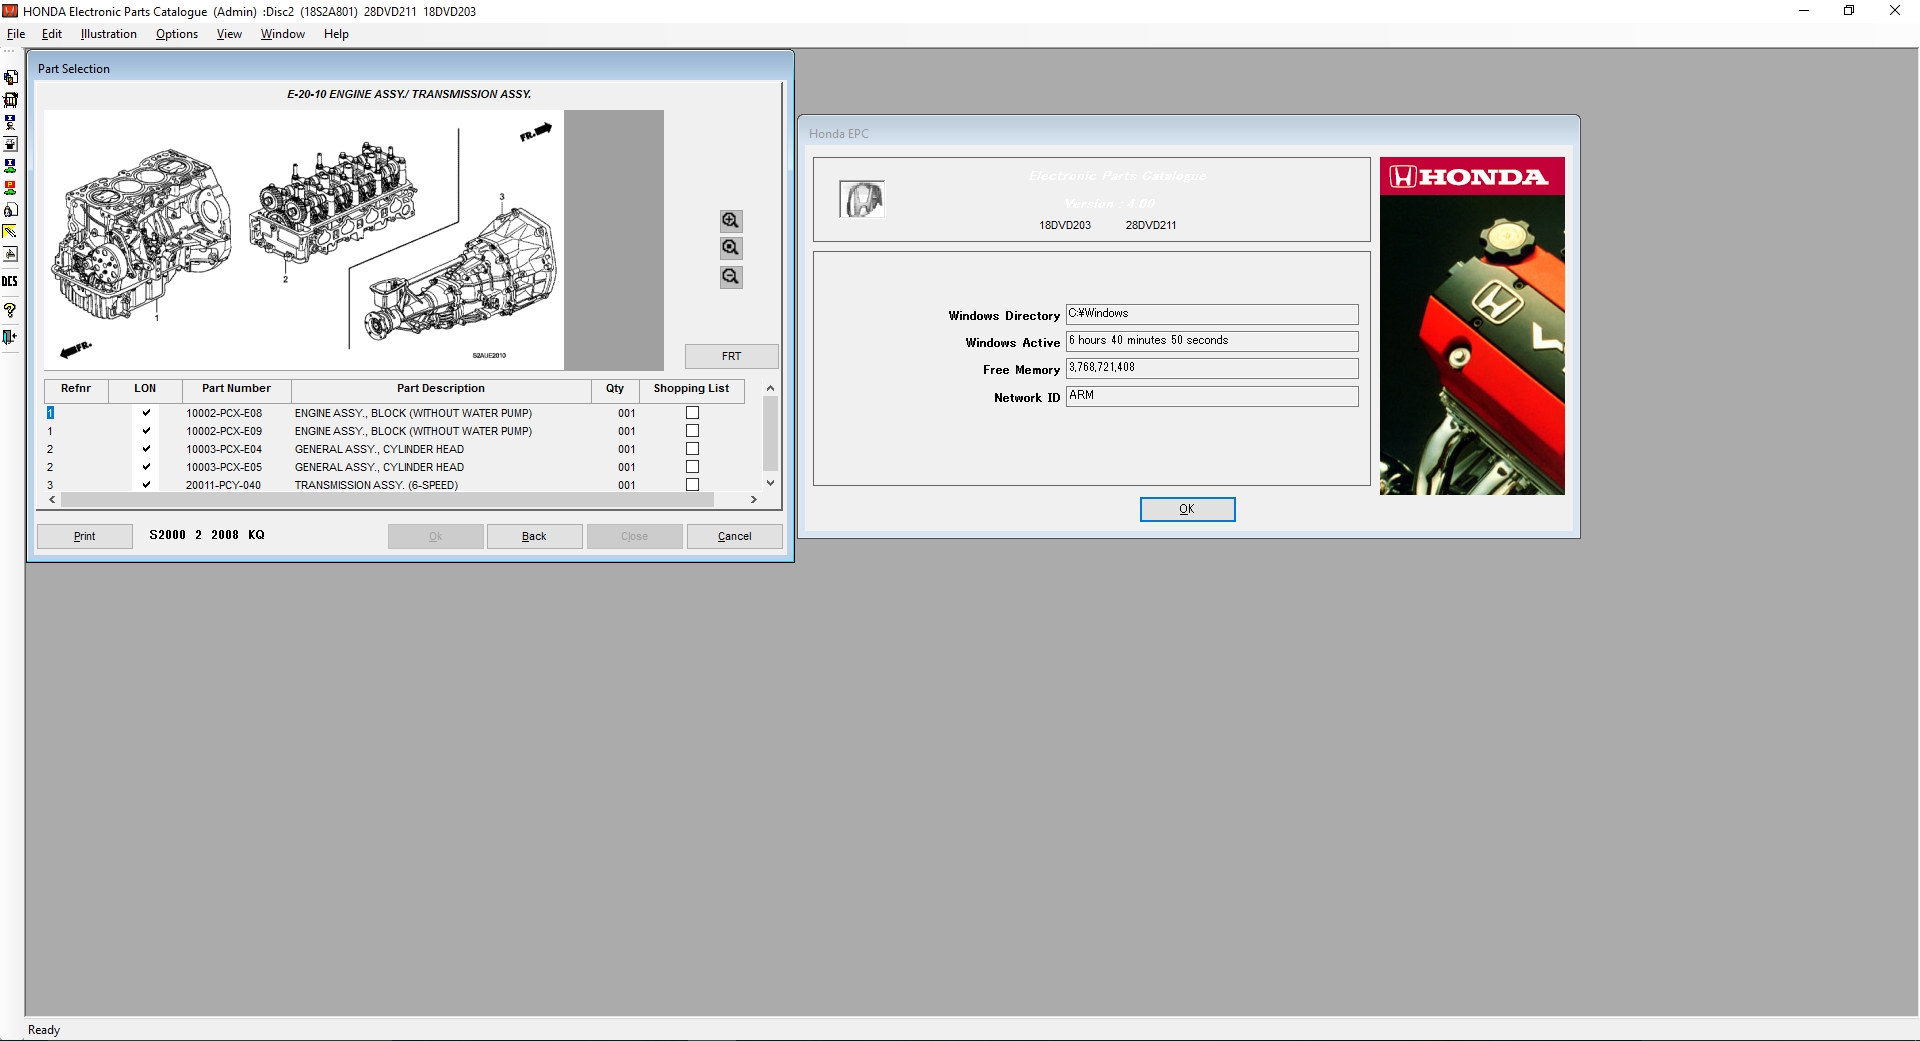Click the Refnr column header
The height and width of the screenshot is (1041, 1920).
(x=76, y=389)
